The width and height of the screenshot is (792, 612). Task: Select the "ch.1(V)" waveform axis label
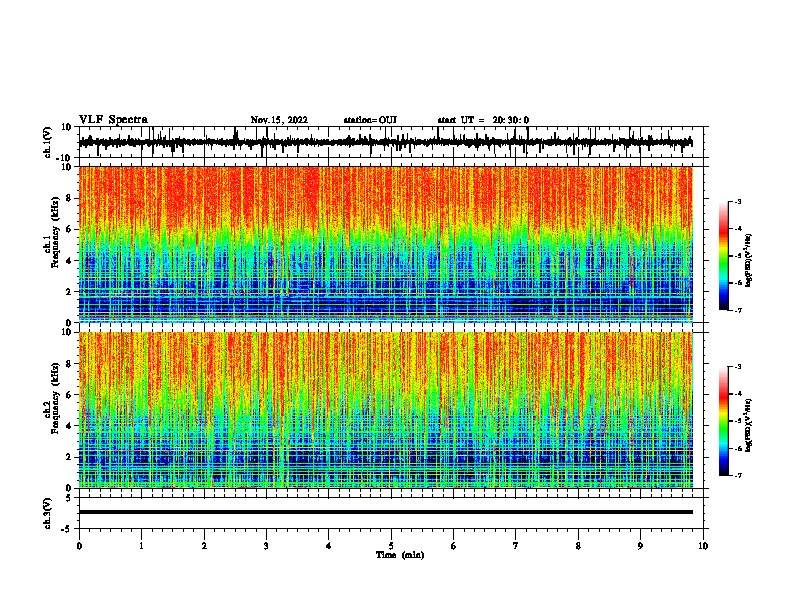tap(48, 142)
